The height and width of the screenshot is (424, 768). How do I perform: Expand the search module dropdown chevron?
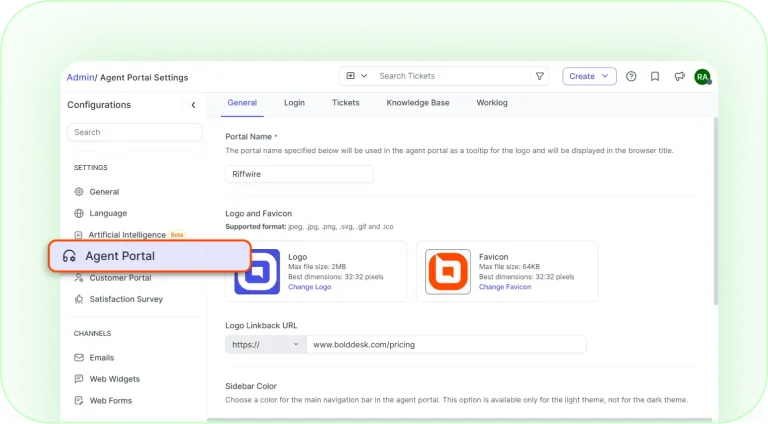coord(364,76)
